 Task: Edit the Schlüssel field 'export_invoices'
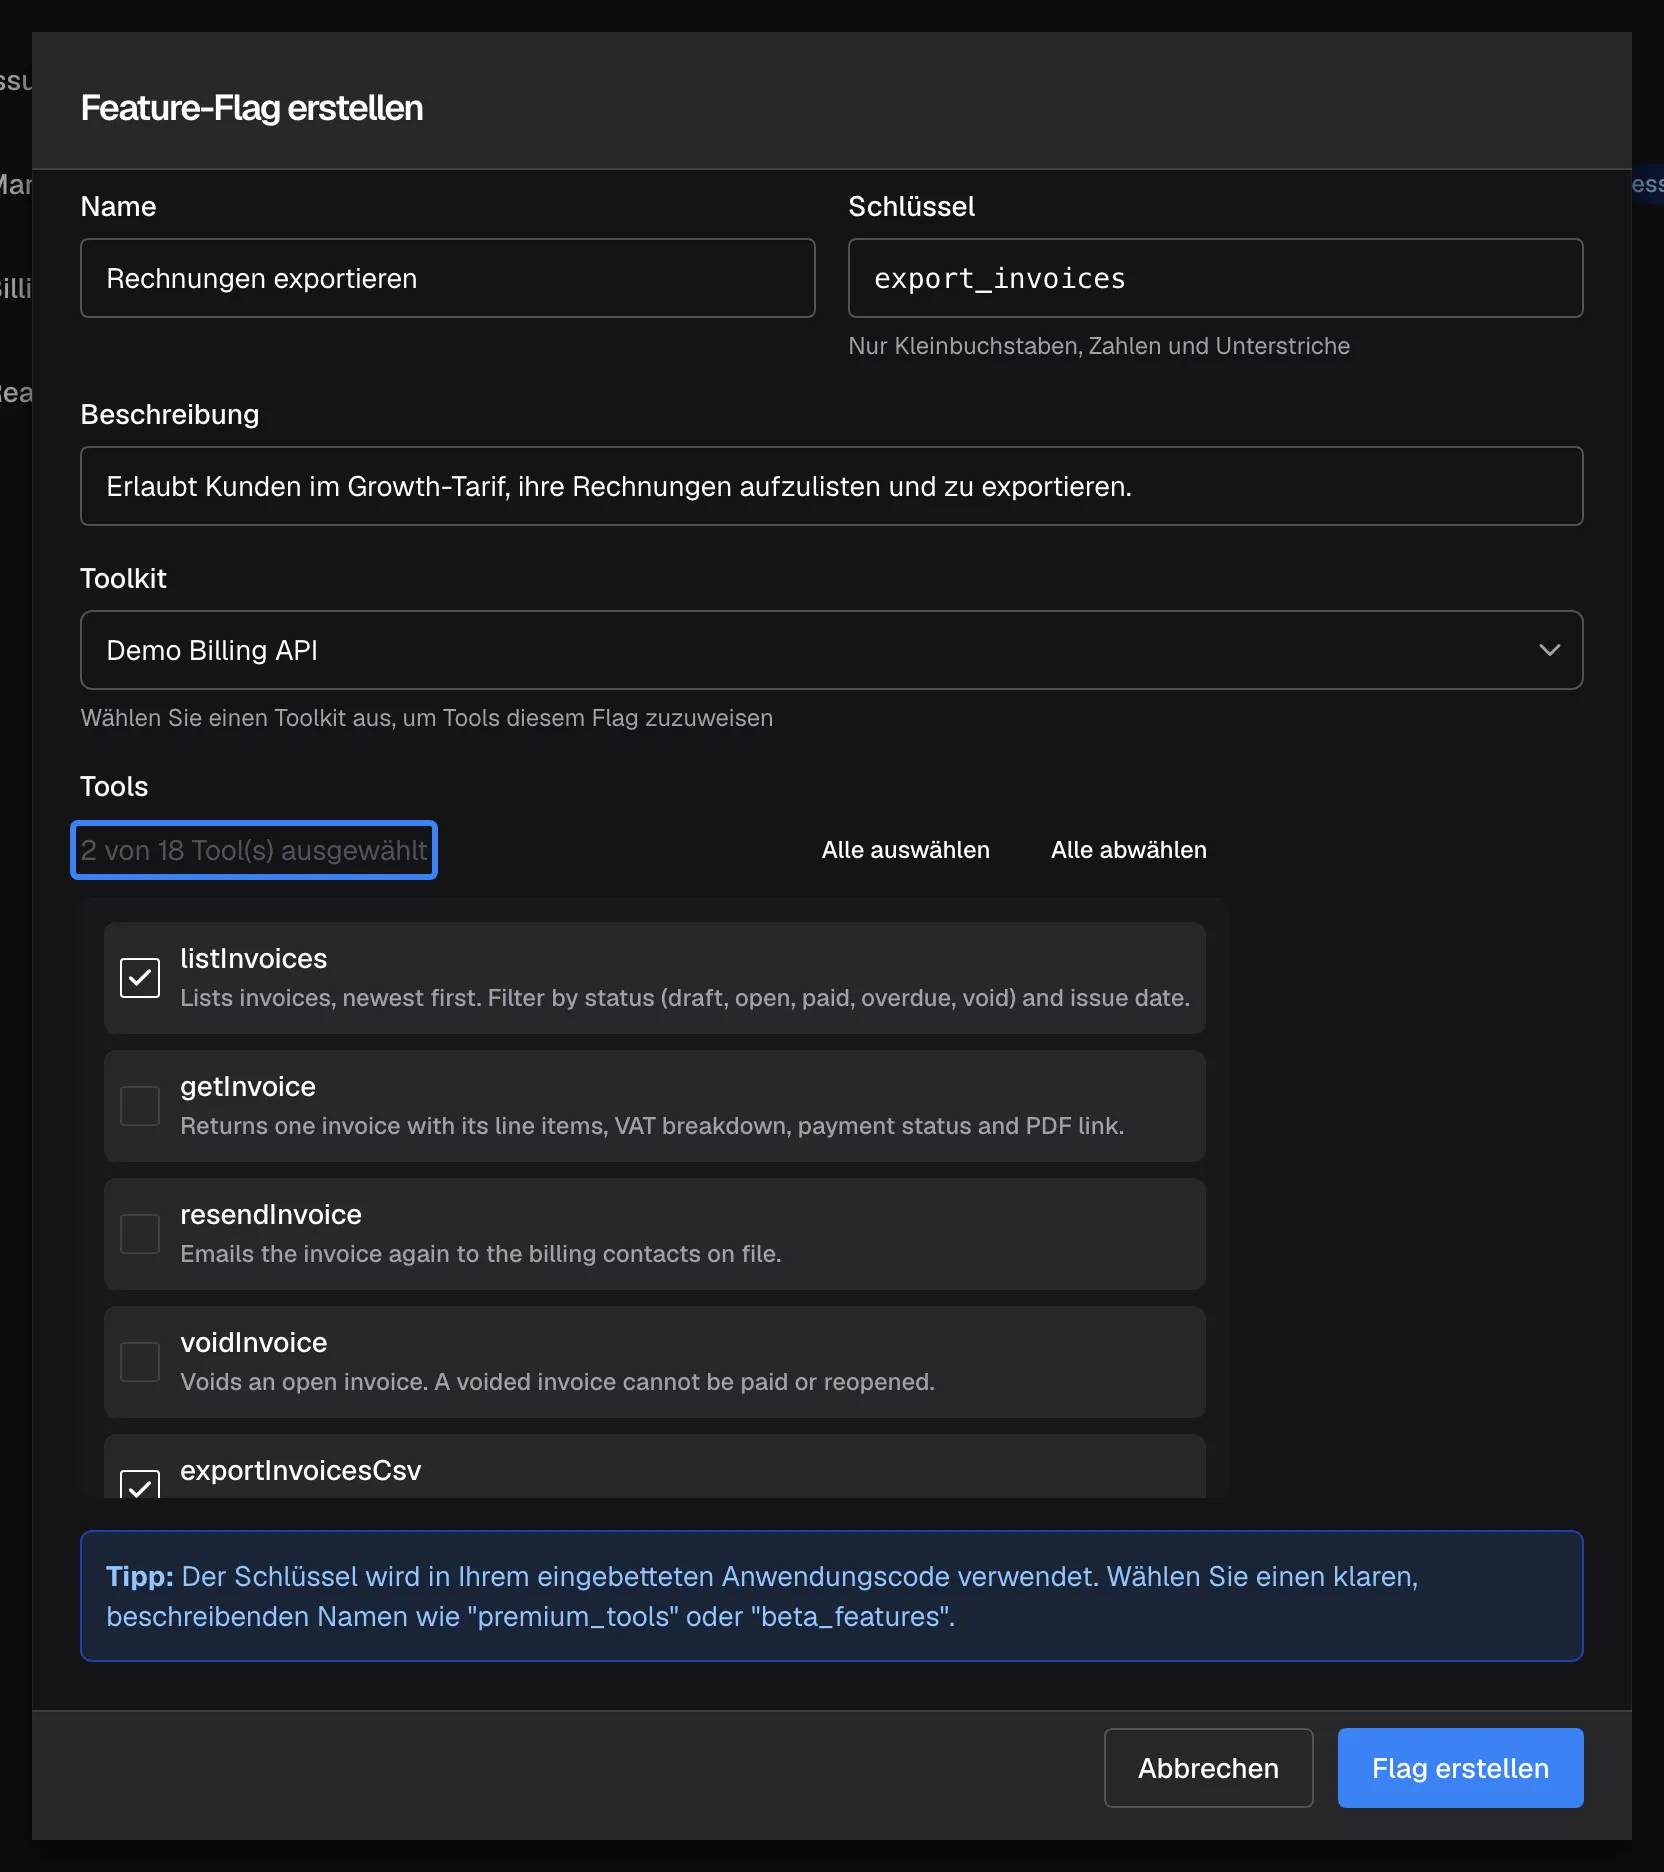tap(1215, 278)
